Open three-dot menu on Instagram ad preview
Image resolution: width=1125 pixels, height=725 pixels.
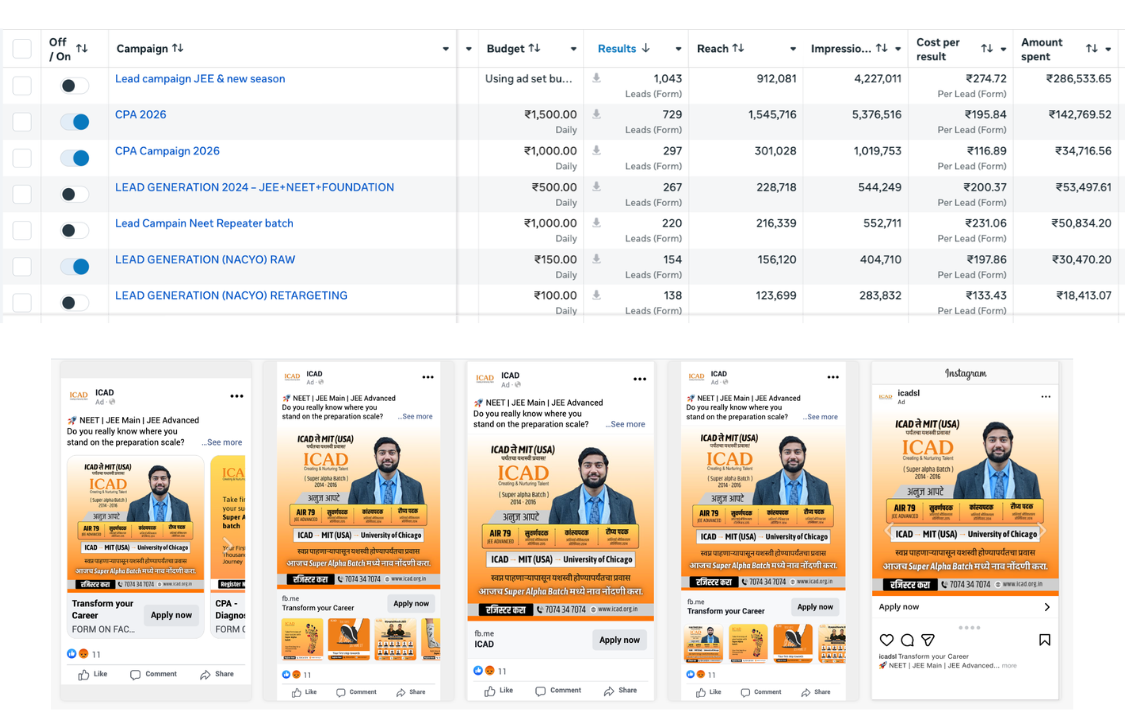click(x=1045, y=397)
